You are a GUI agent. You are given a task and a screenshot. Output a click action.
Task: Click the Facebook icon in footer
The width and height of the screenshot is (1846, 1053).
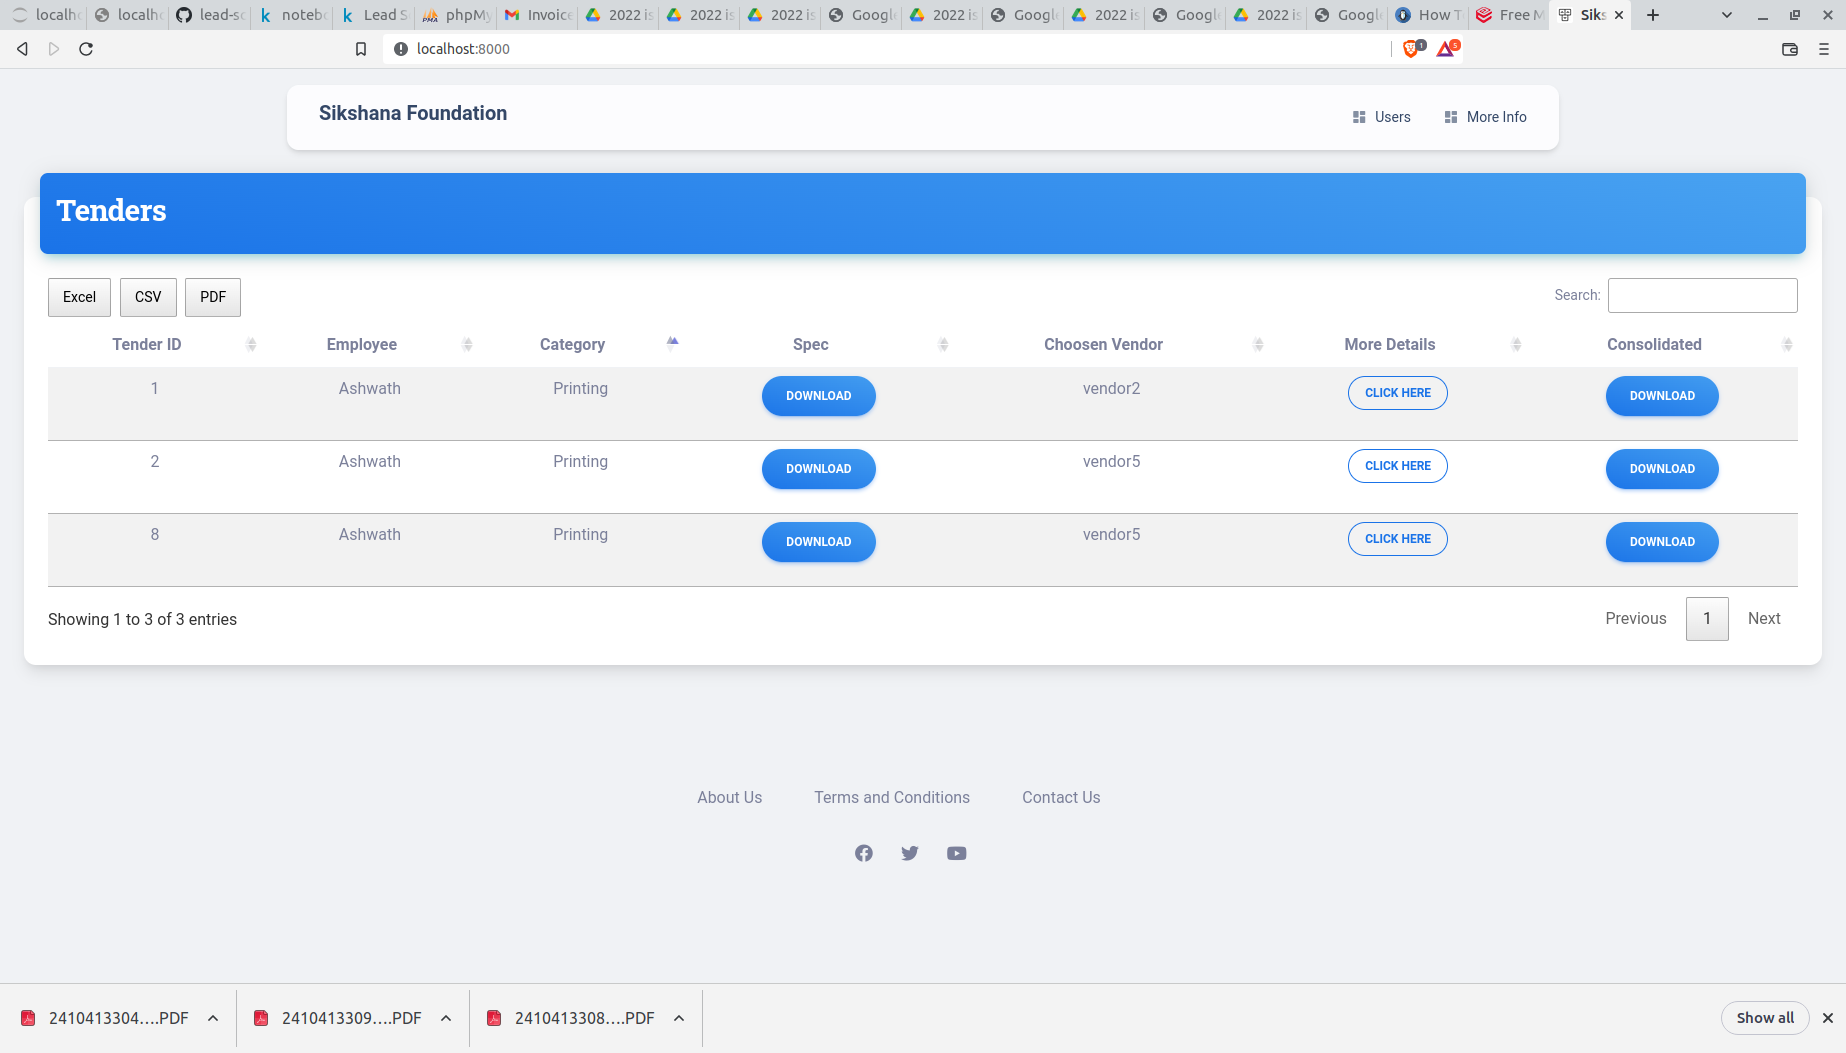pyautogui.click(x=864, y=853)
